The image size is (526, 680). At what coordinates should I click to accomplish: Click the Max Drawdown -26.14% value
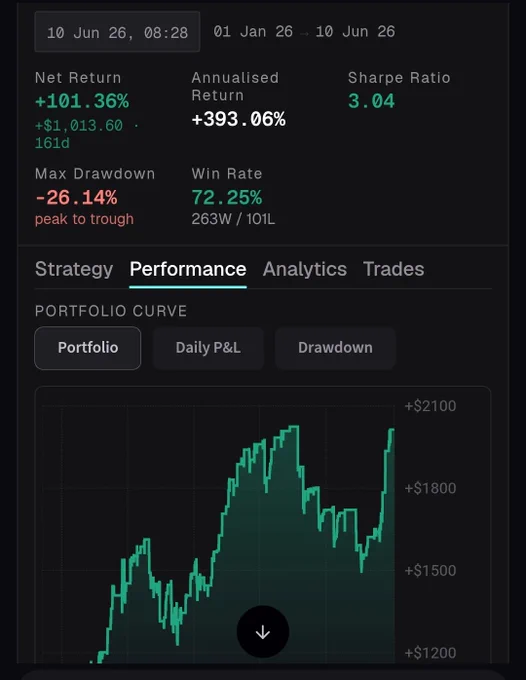coord(76,197)
